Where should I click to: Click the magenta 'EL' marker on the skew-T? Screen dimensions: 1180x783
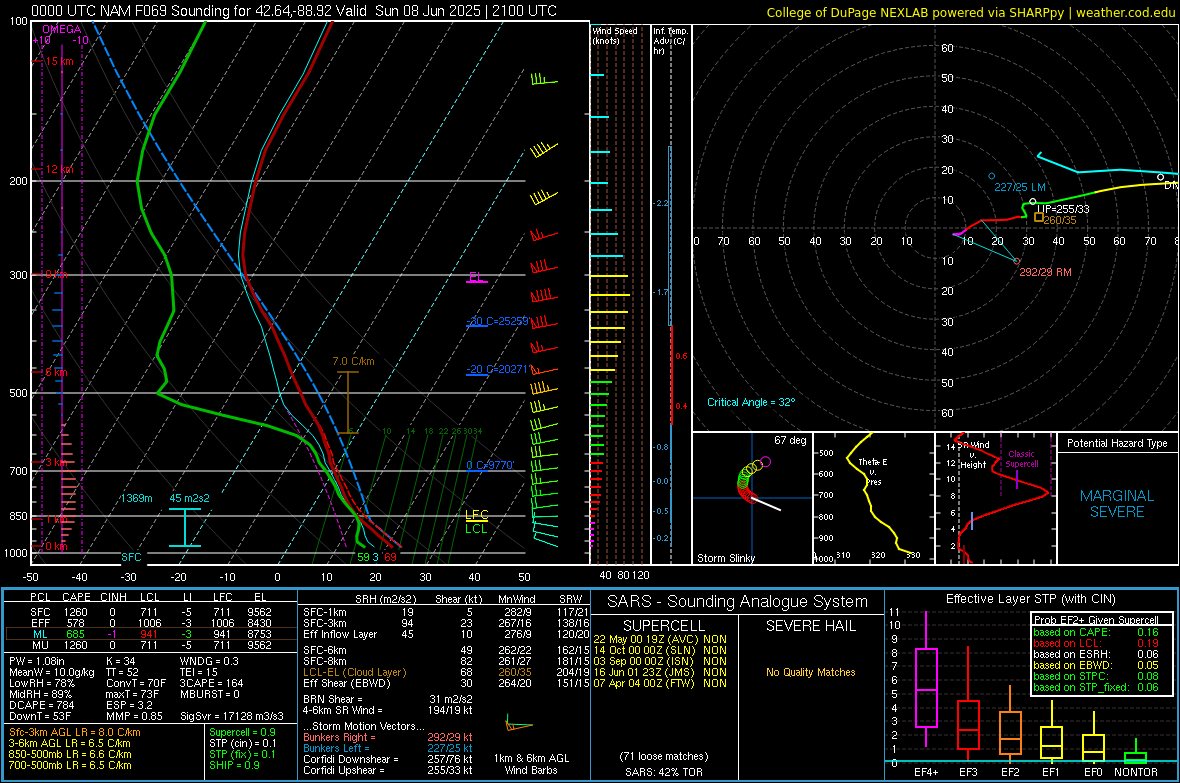(476, 277)
